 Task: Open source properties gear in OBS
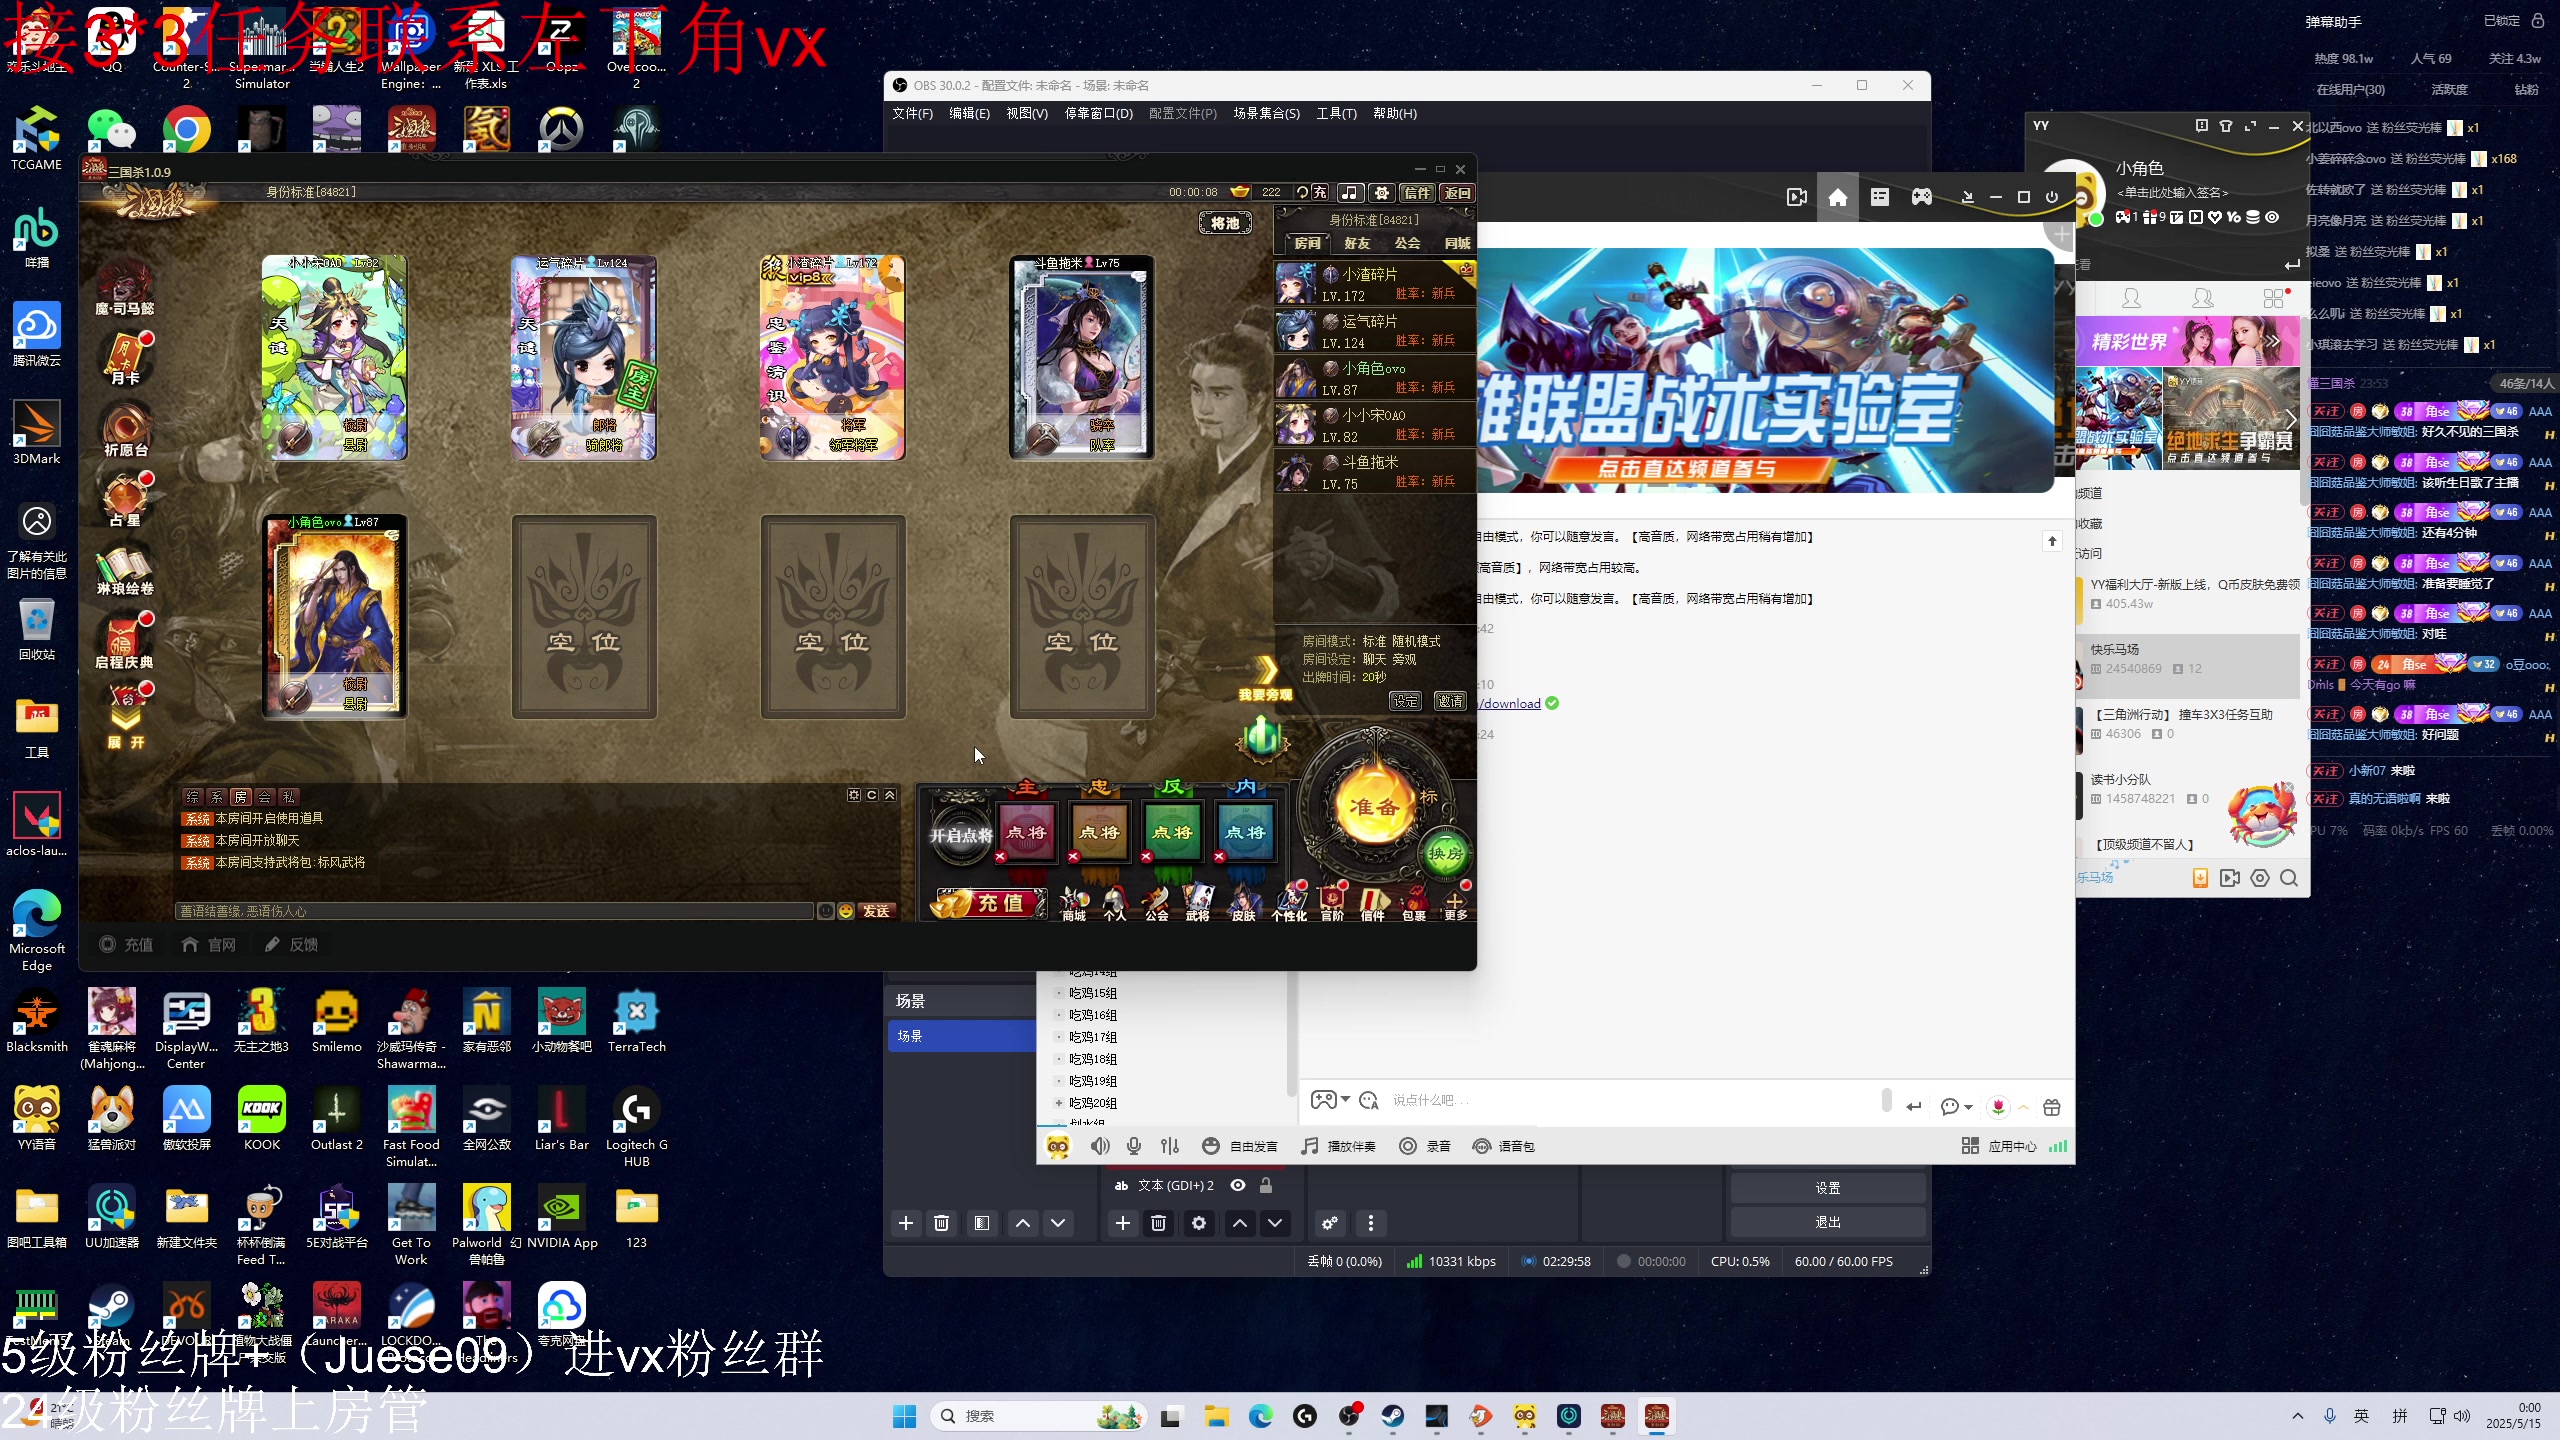[x=1199, y=1223]
